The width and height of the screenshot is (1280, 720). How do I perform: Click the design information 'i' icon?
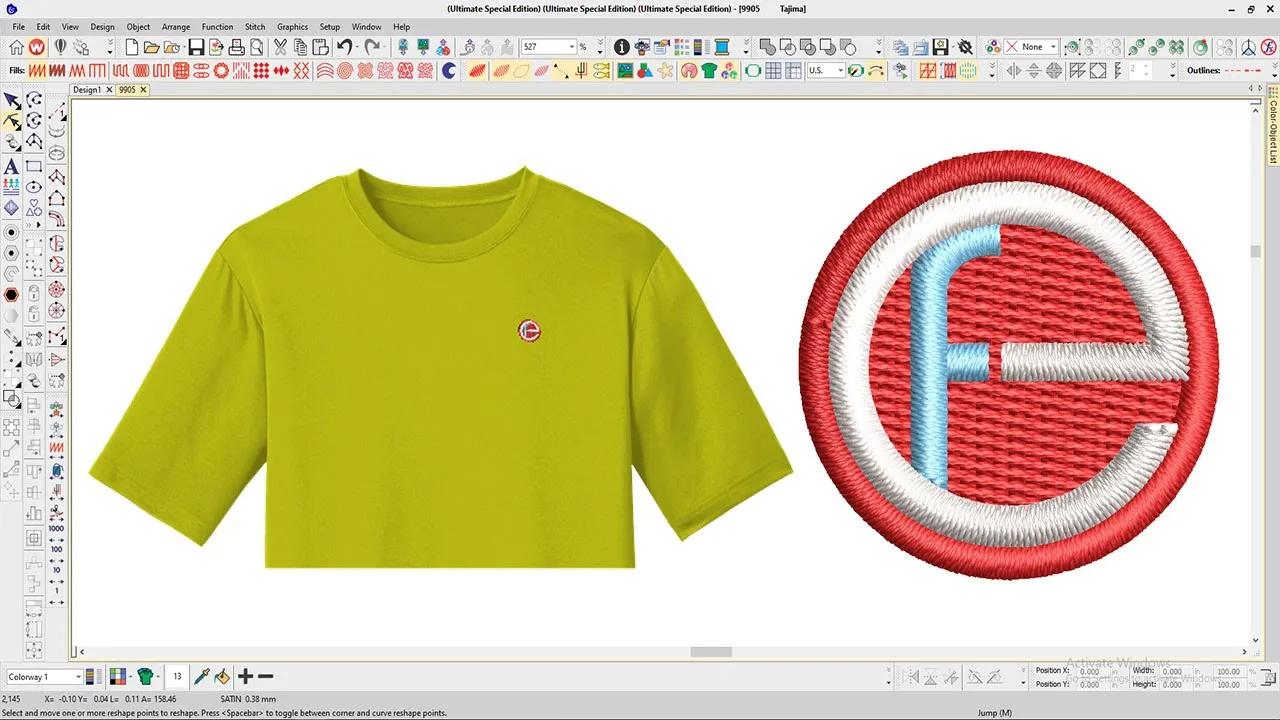pos(621,47)
